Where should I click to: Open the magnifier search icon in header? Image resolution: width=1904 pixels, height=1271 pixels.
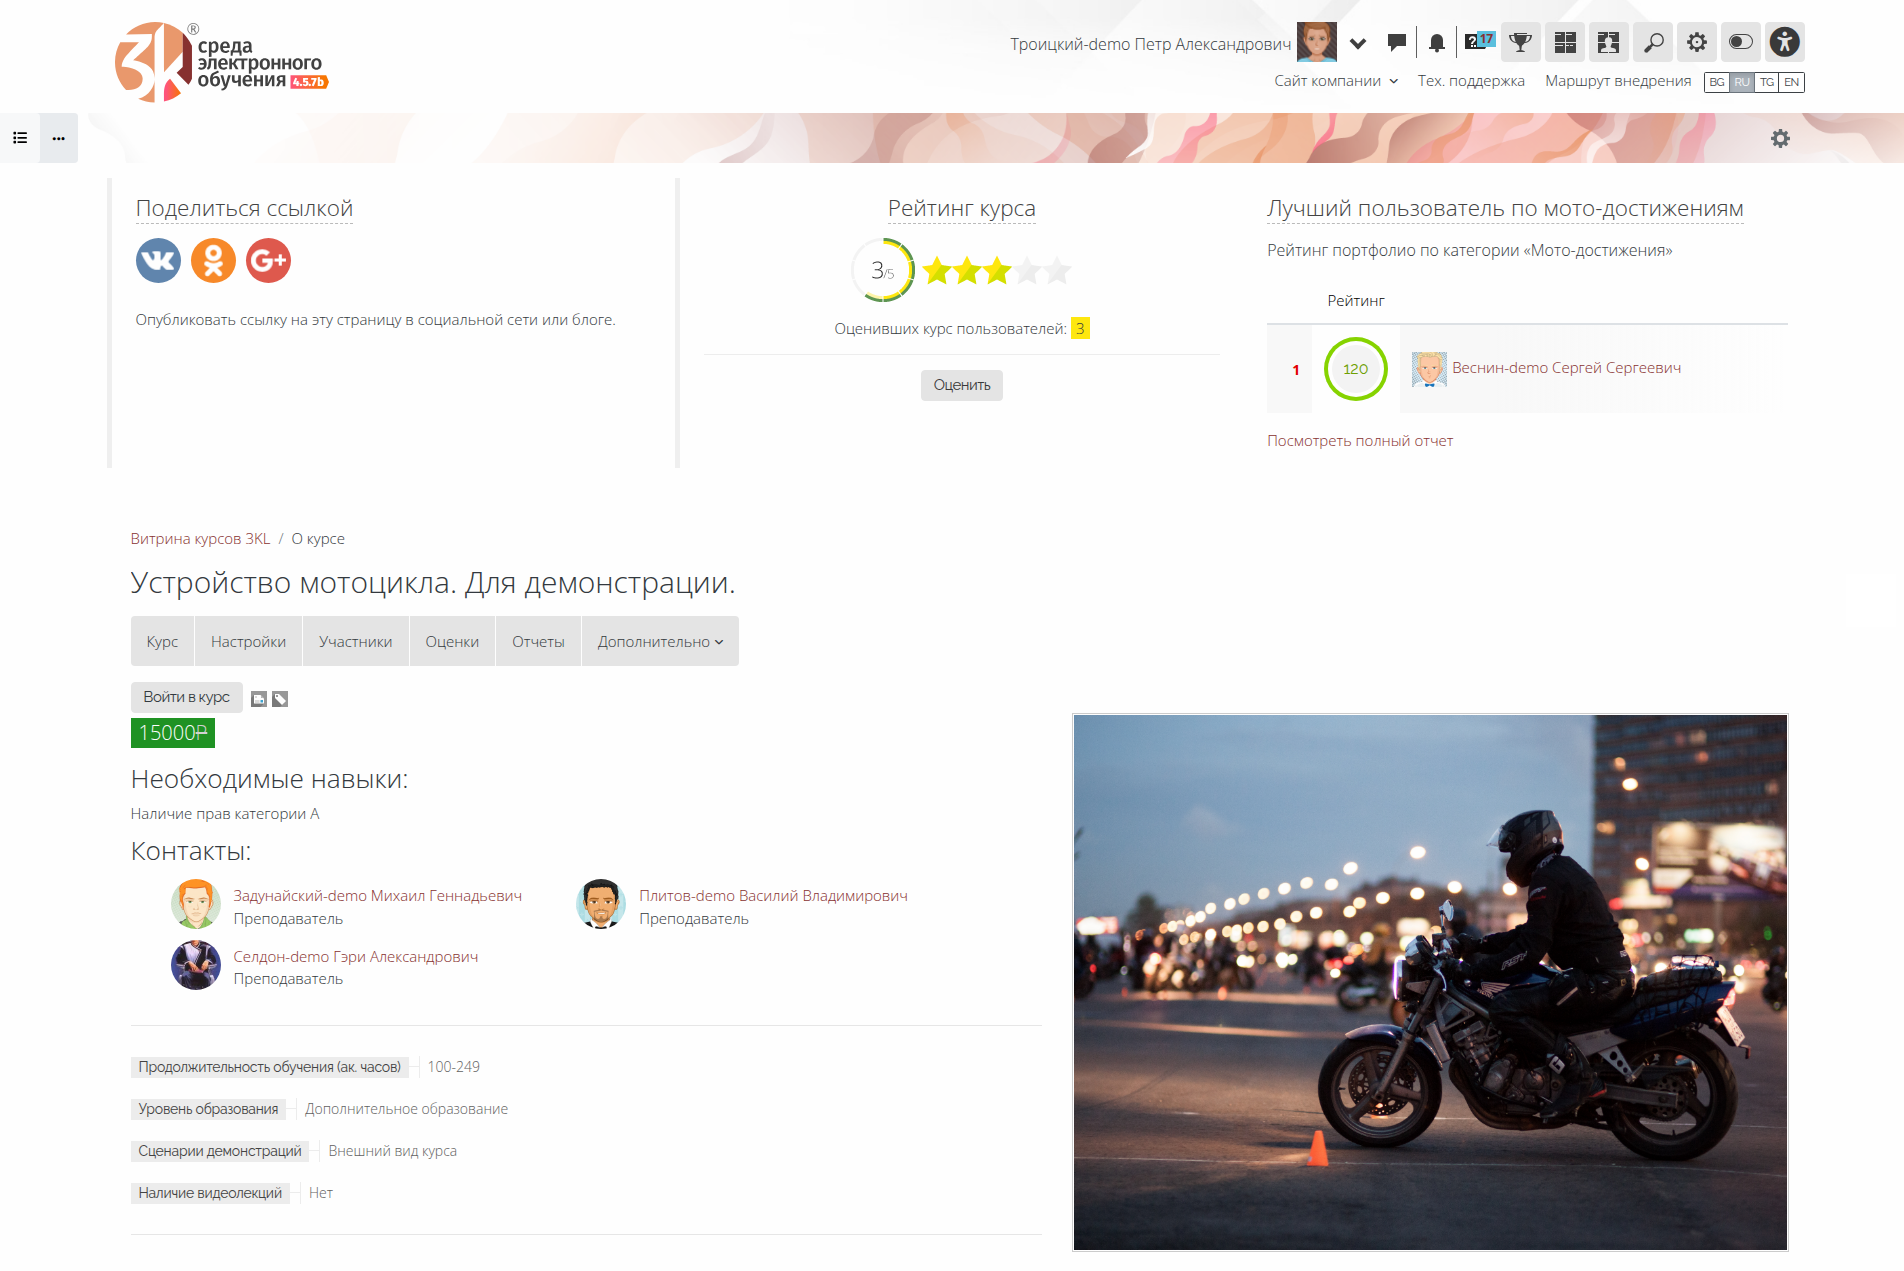point(1653,42)
